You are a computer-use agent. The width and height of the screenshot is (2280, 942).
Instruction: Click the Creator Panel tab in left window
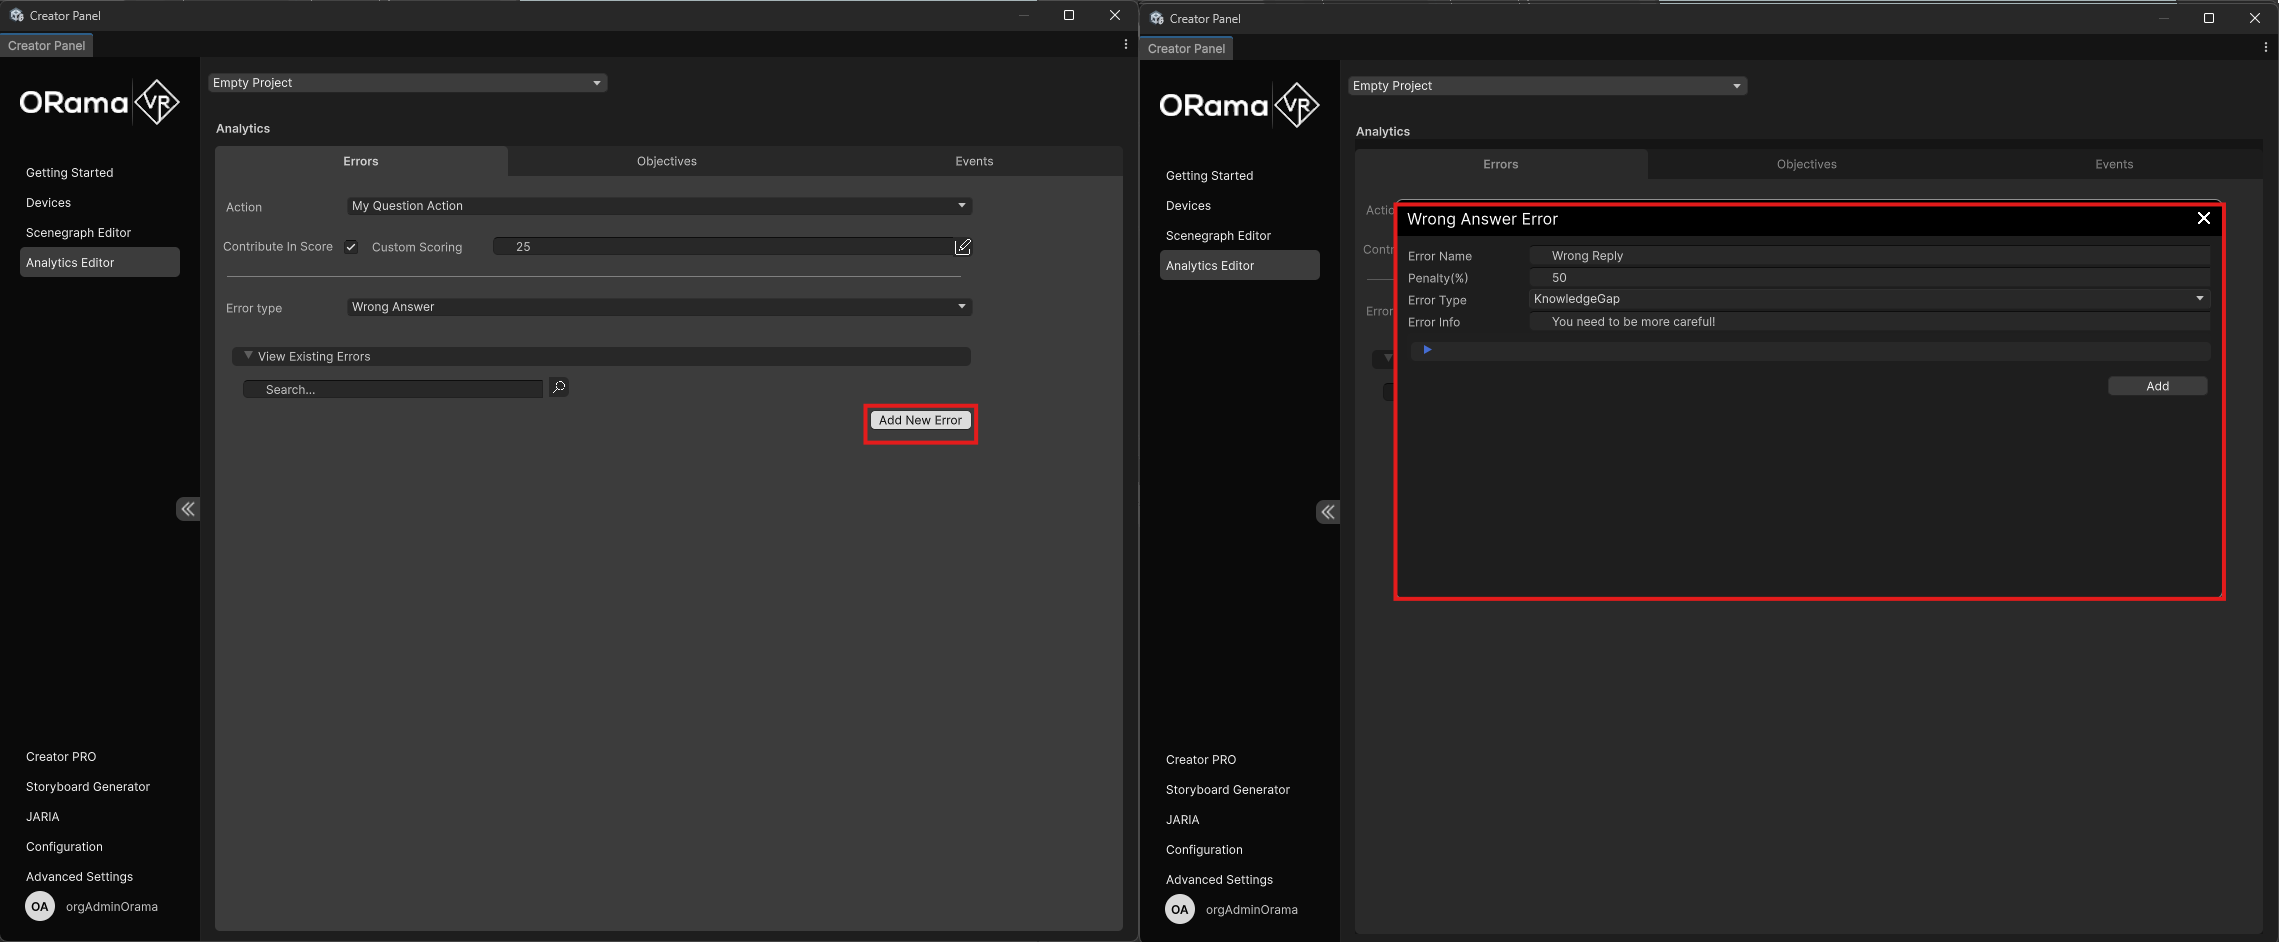[47, 45]
